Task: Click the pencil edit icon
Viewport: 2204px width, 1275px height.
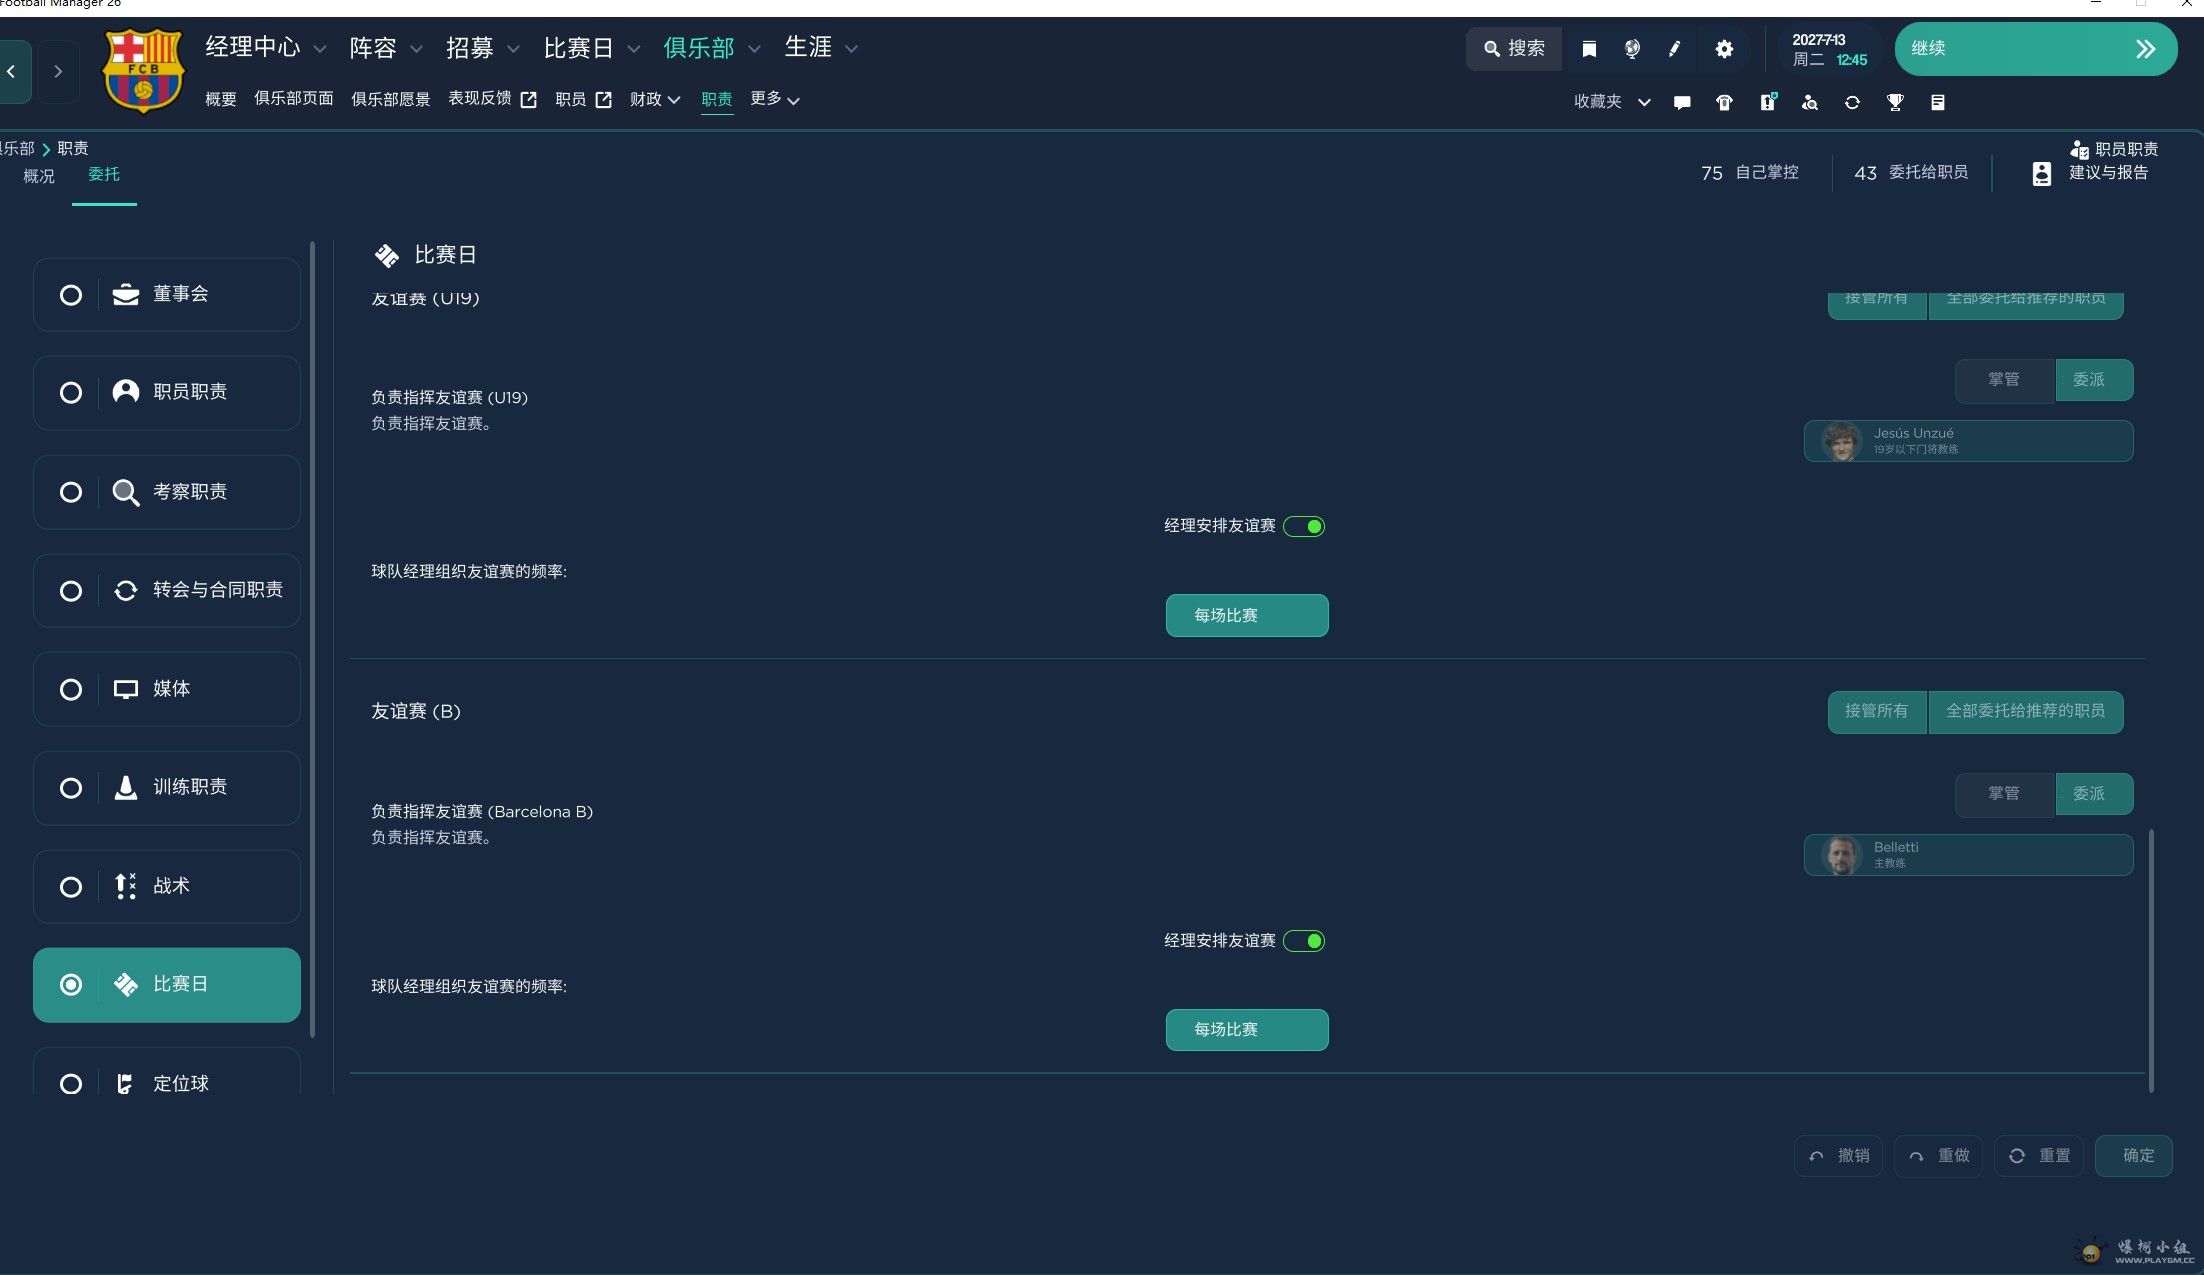Action: coord(1675,49)
